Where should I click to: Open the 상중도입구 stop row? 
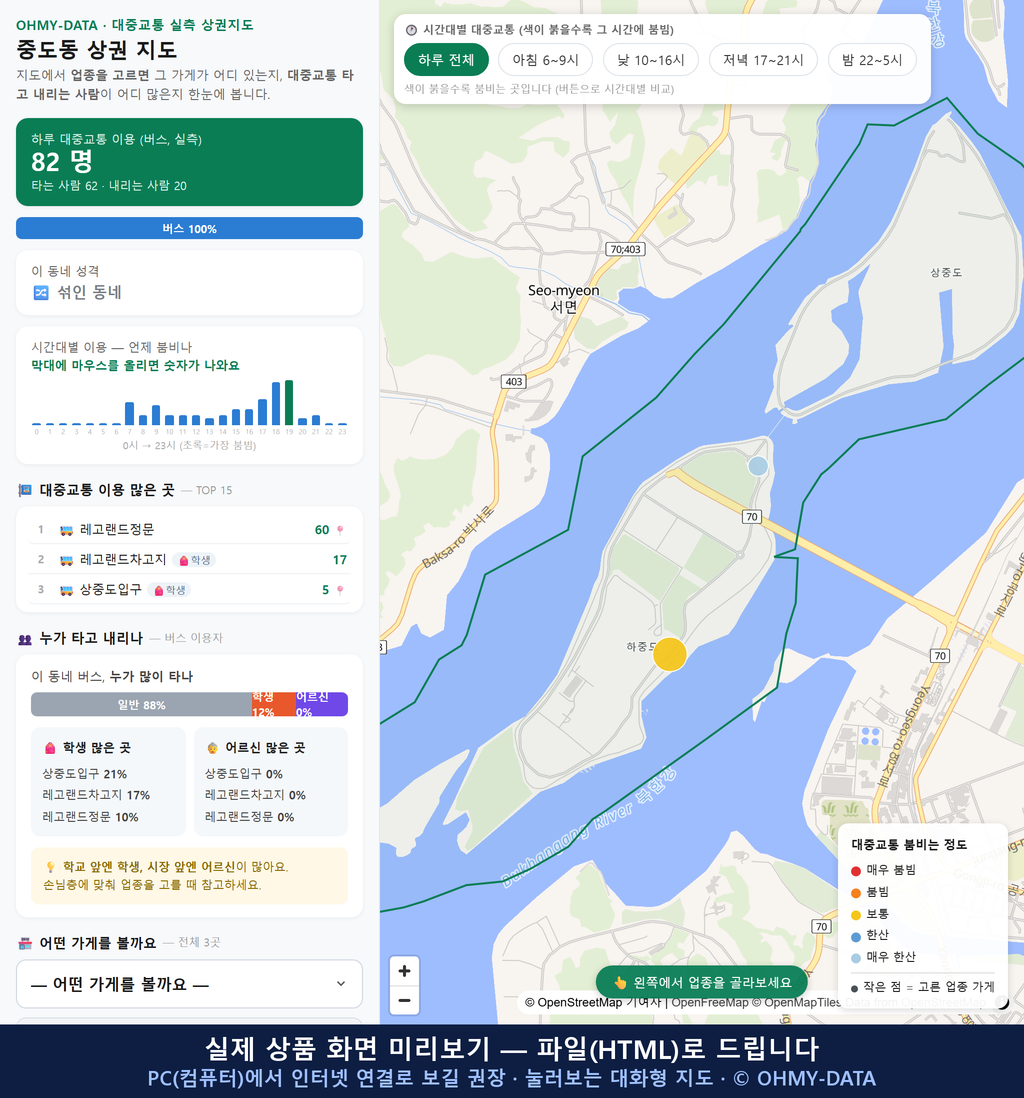(189, 590)
